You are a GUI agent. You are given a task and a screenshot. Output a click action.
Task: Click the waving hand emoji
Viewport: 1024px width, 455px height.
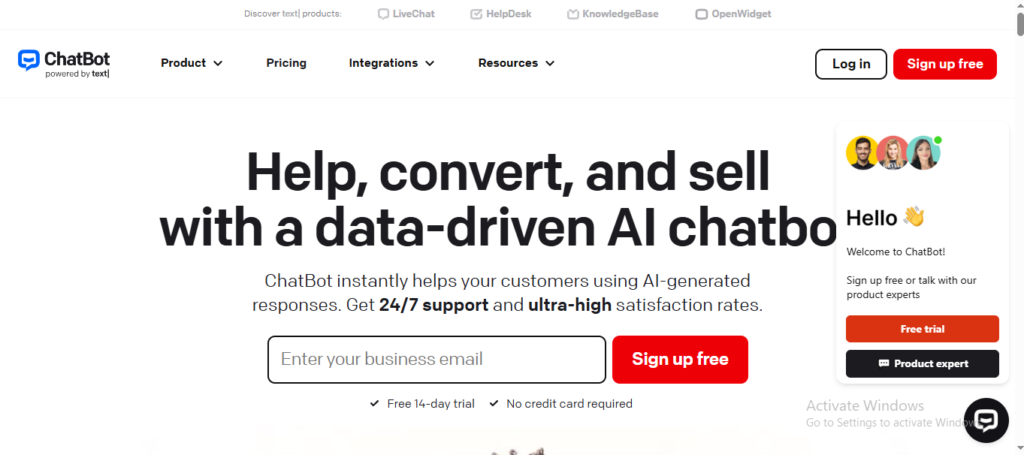coord(914,217)
